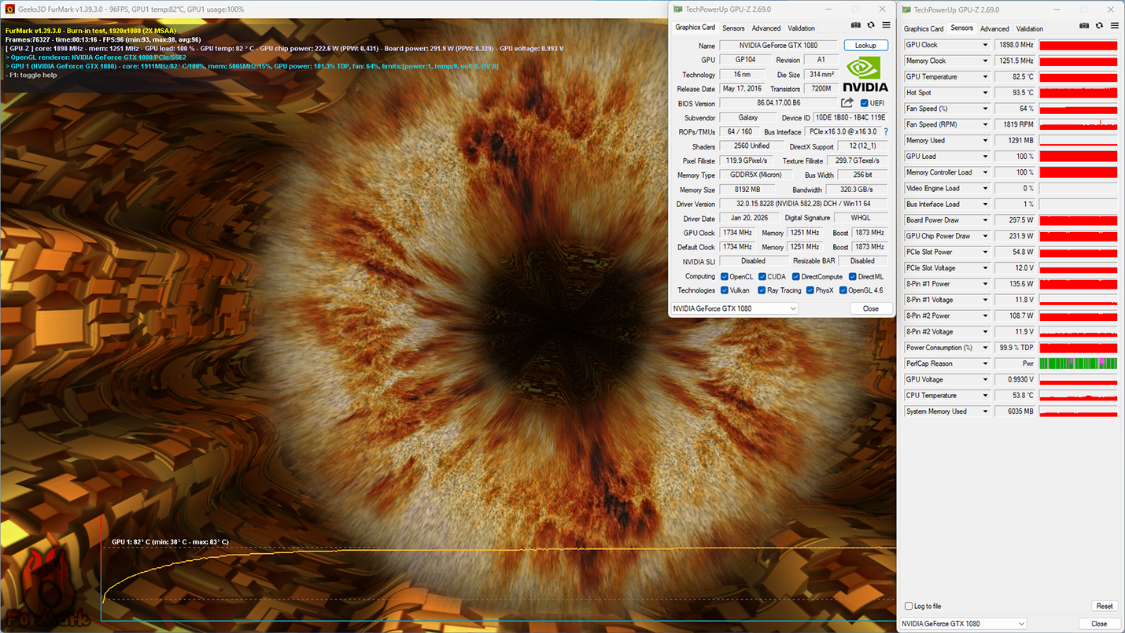Open the PerfCap Reason sensor dropdown
1125x633 pixels.
pos(985,364)
